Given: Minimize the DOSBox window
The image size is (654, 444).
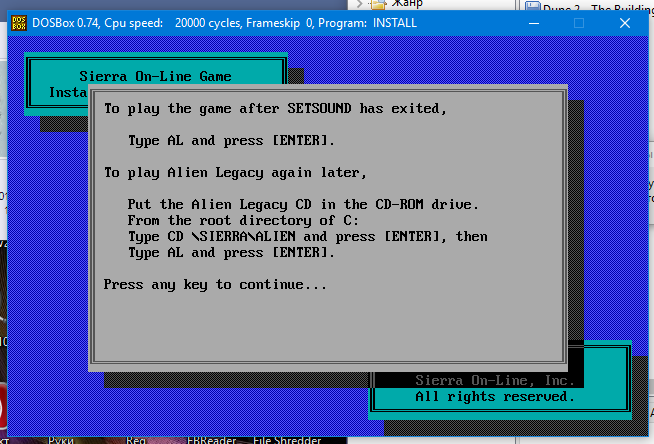Looking at the screenshot, I should pos(534,23).
